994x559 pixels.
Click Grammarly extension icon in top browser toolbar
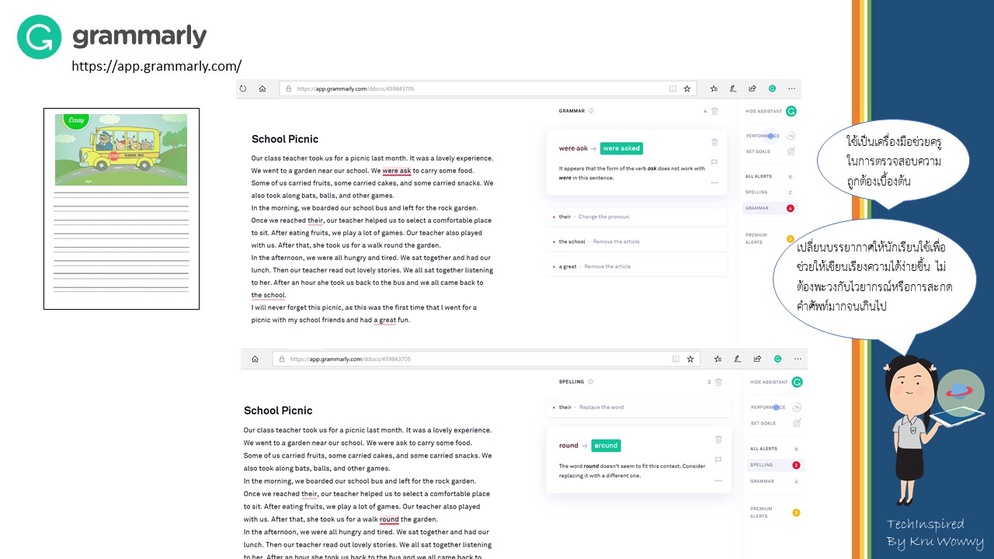(772, 89)
